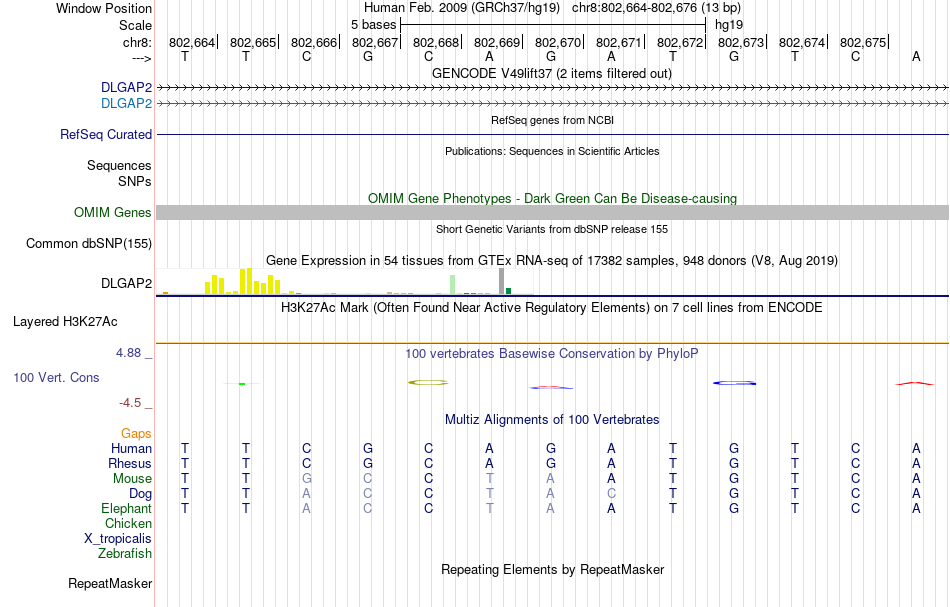Click the 4.88 conservation scale value

(x=128, y=353)
